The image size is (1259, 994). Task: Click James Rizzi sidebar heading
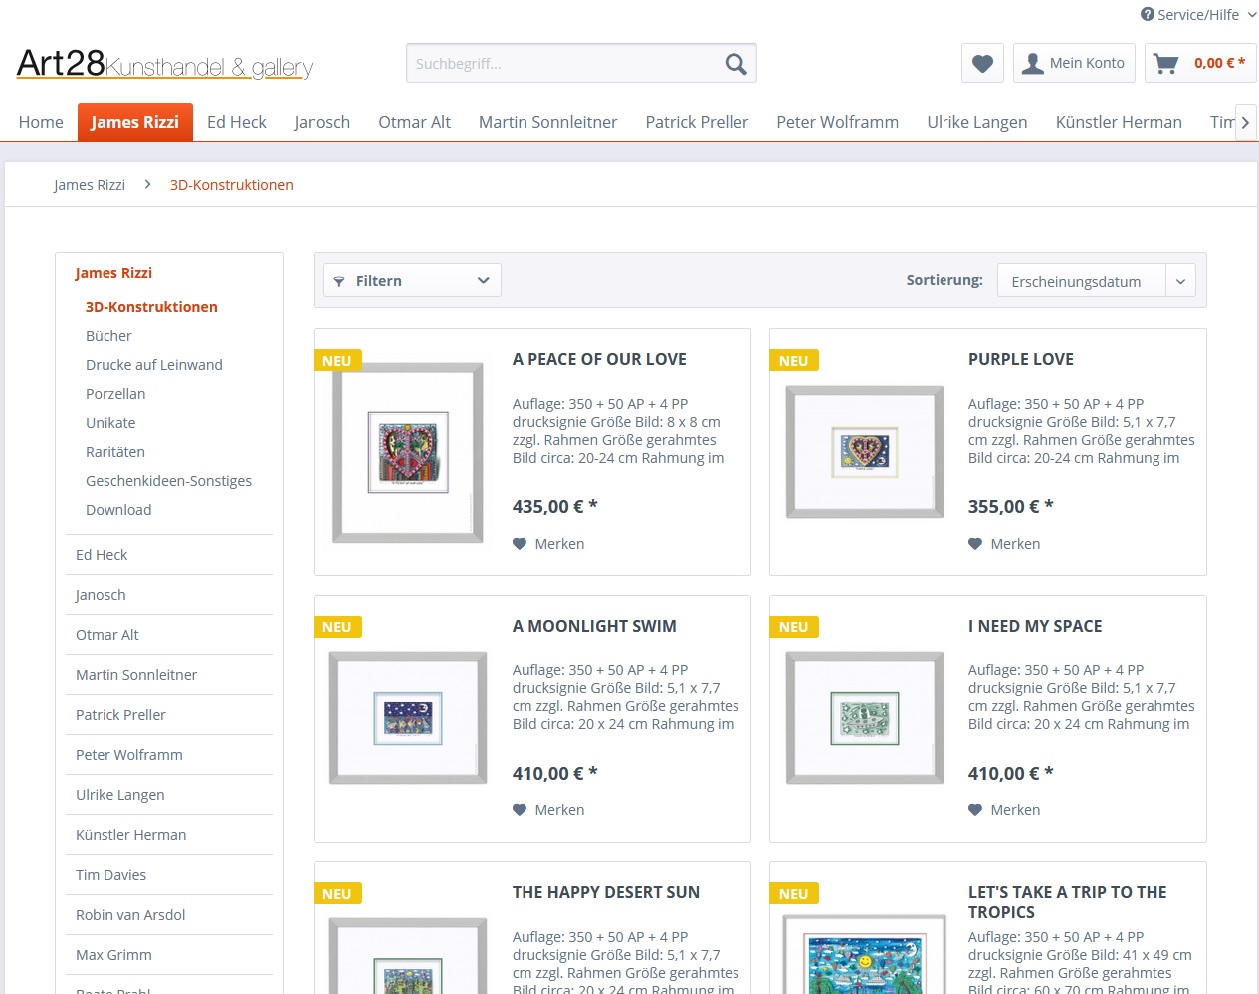click(114, 273)
